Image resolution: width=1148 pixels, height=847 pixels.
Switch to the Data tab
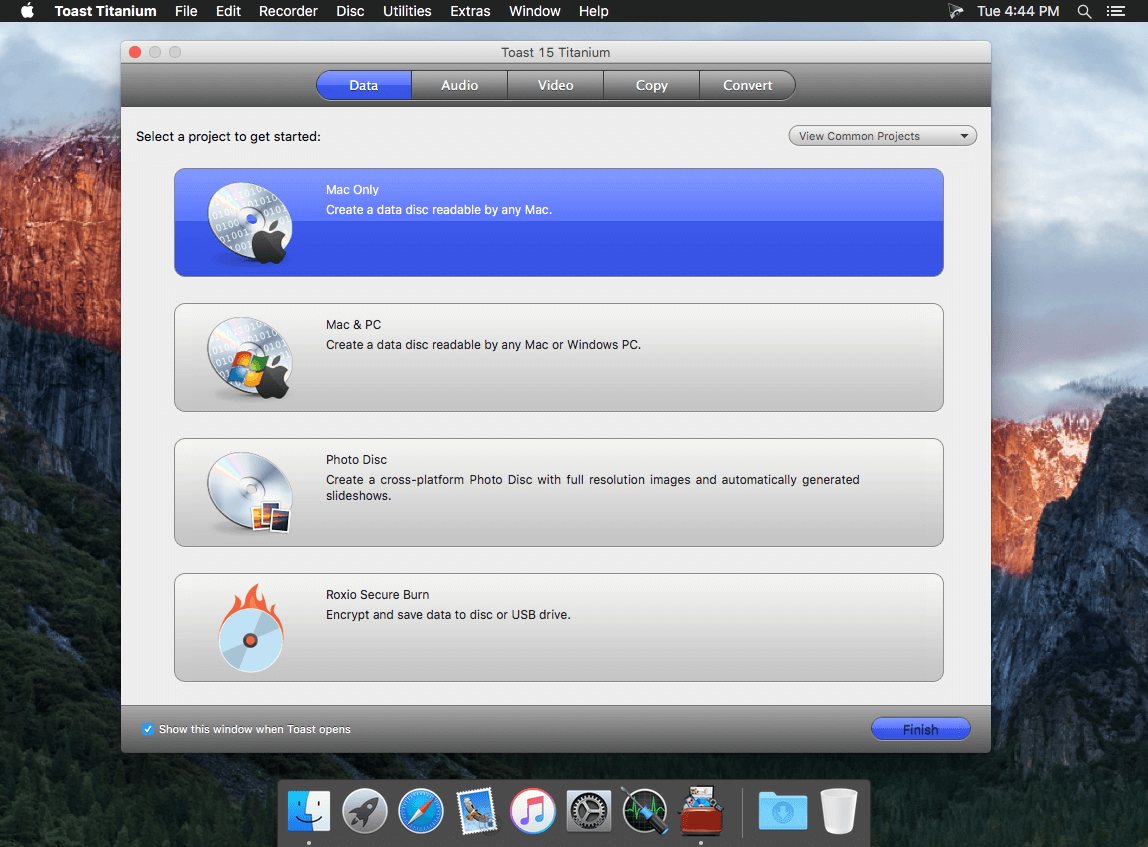pyautogui.click(x=364, y=85)
